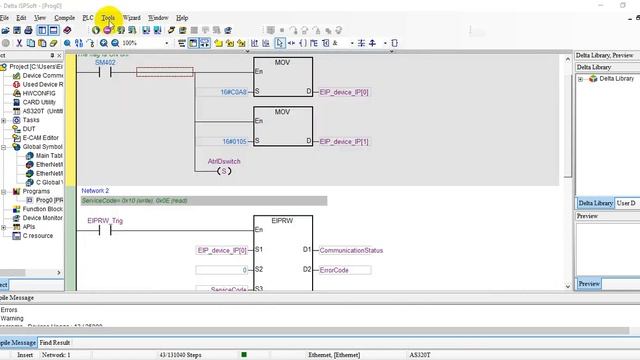640x360 pixels.
Task: Click the upload from PLC icon
Action: coord(157,30)
